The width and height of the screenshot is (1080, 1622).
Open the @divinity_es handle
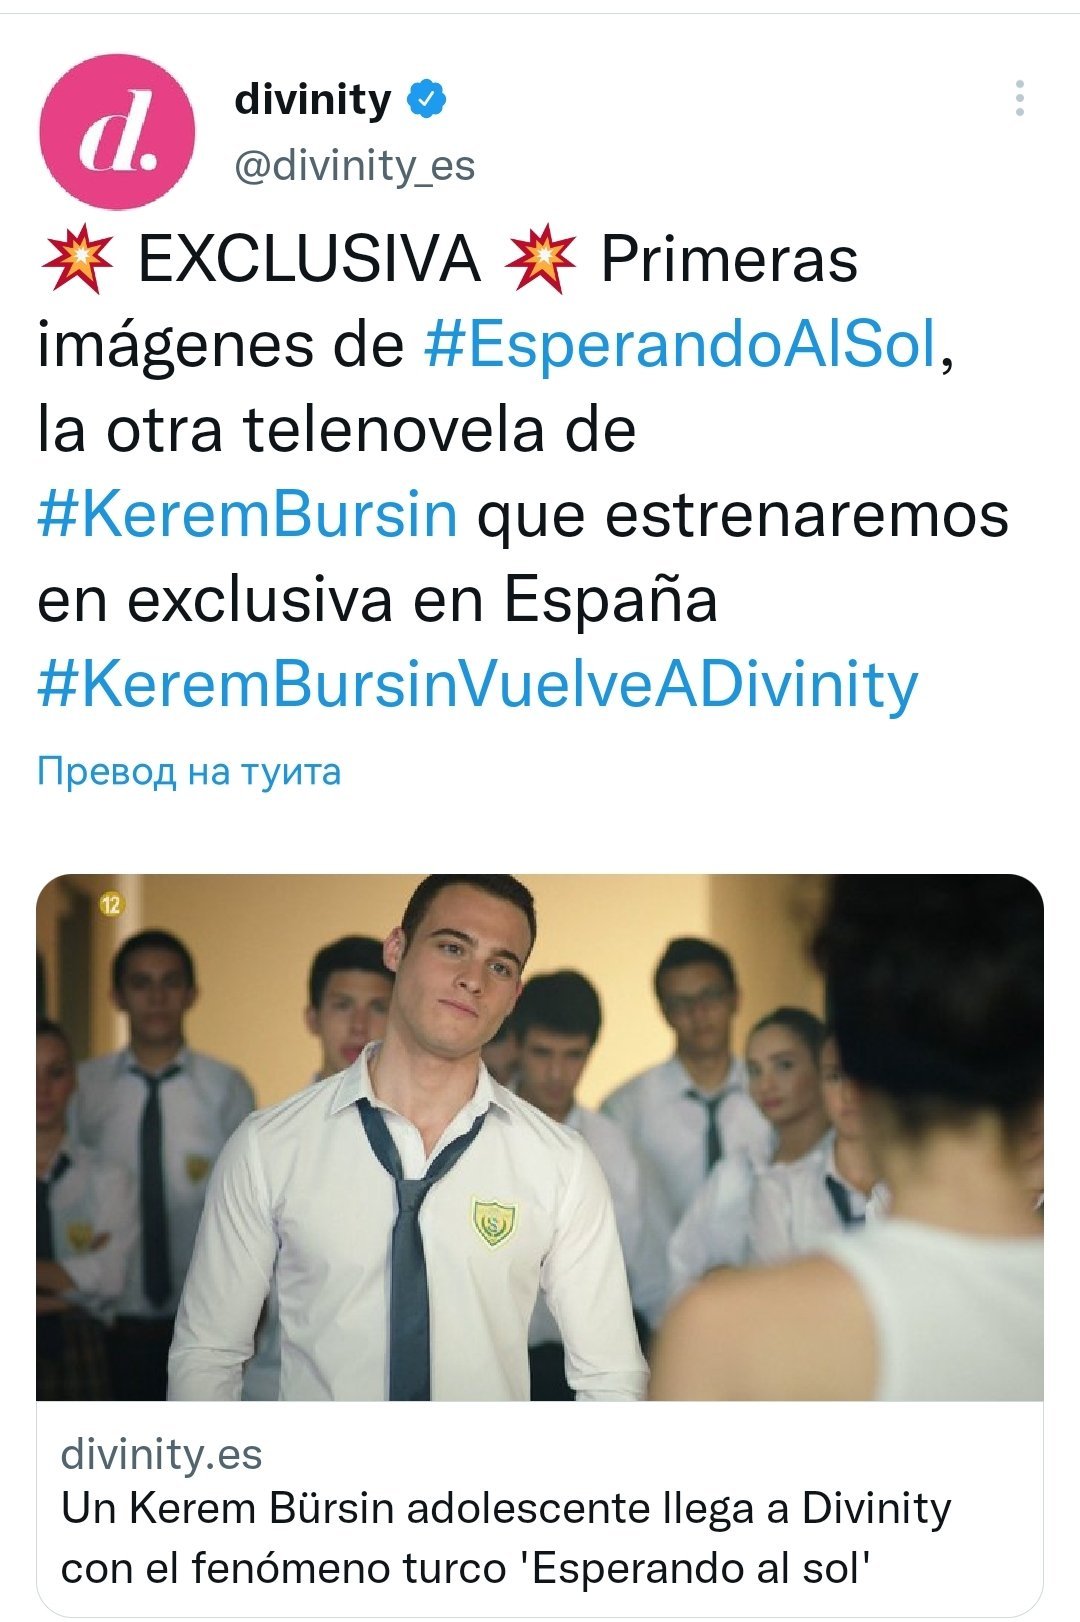(x=354, y=166)
